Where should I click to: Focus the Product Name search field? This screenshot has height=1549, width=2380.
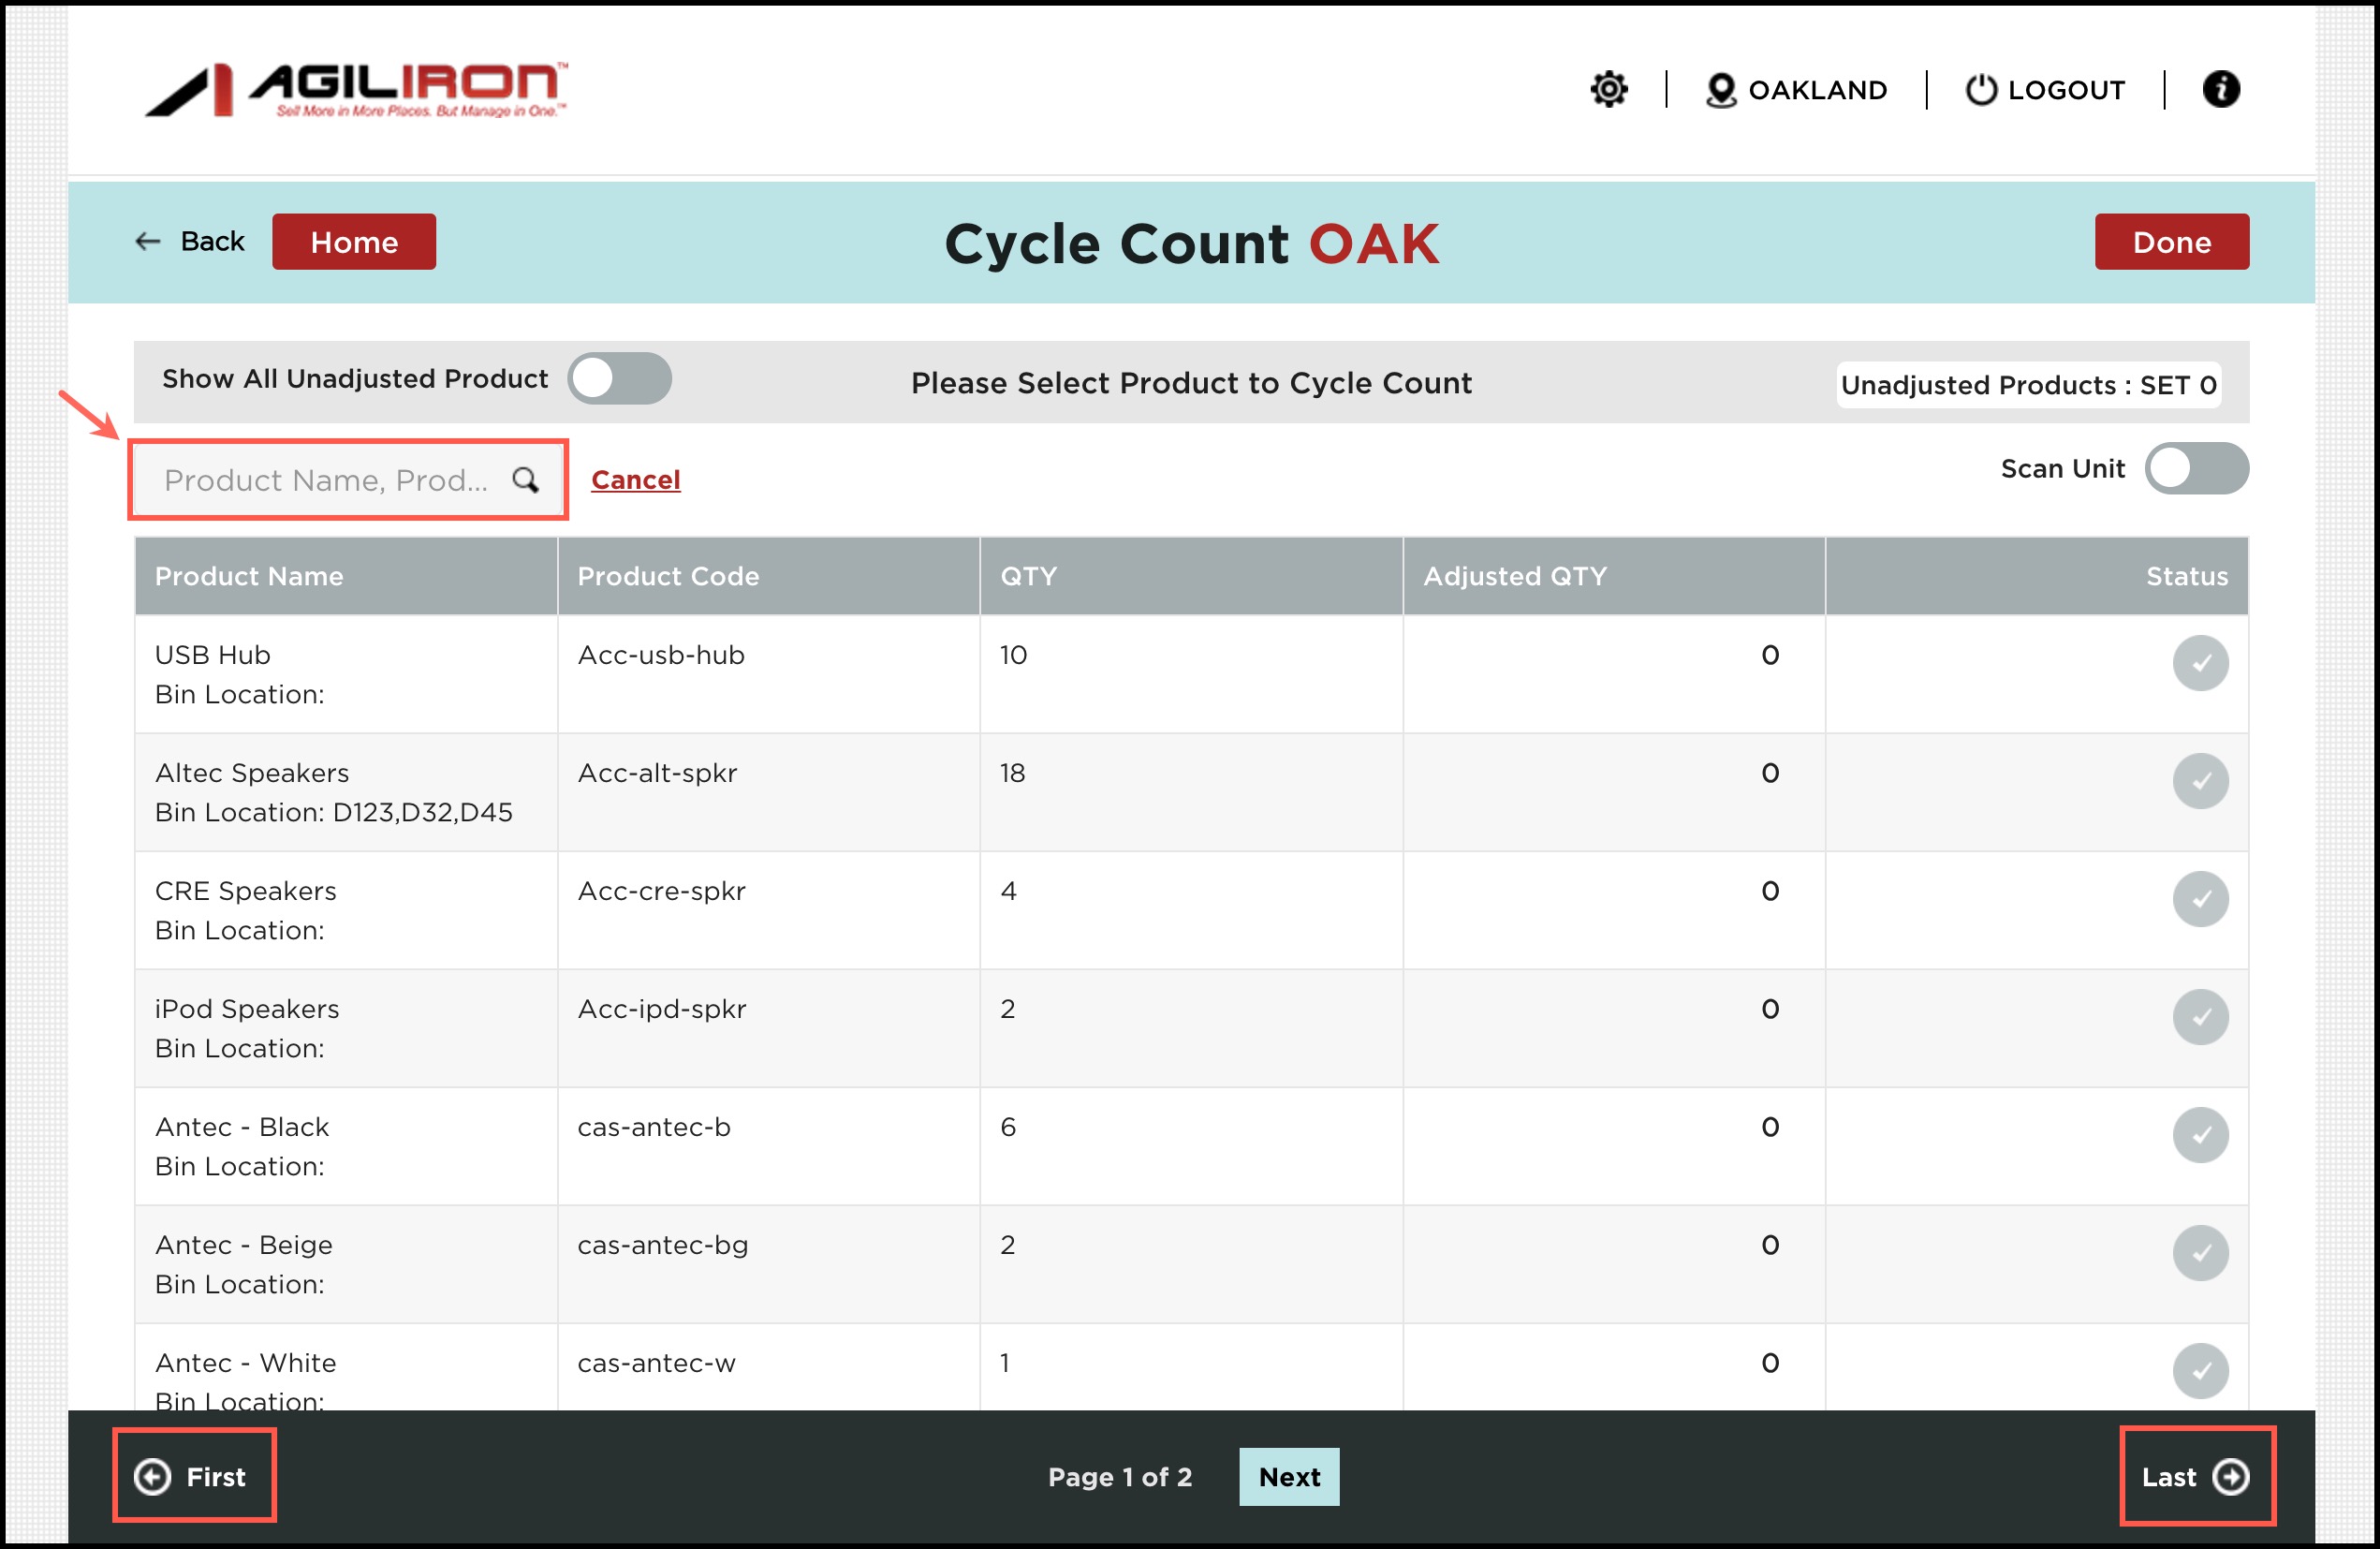(x=325, y=480)
